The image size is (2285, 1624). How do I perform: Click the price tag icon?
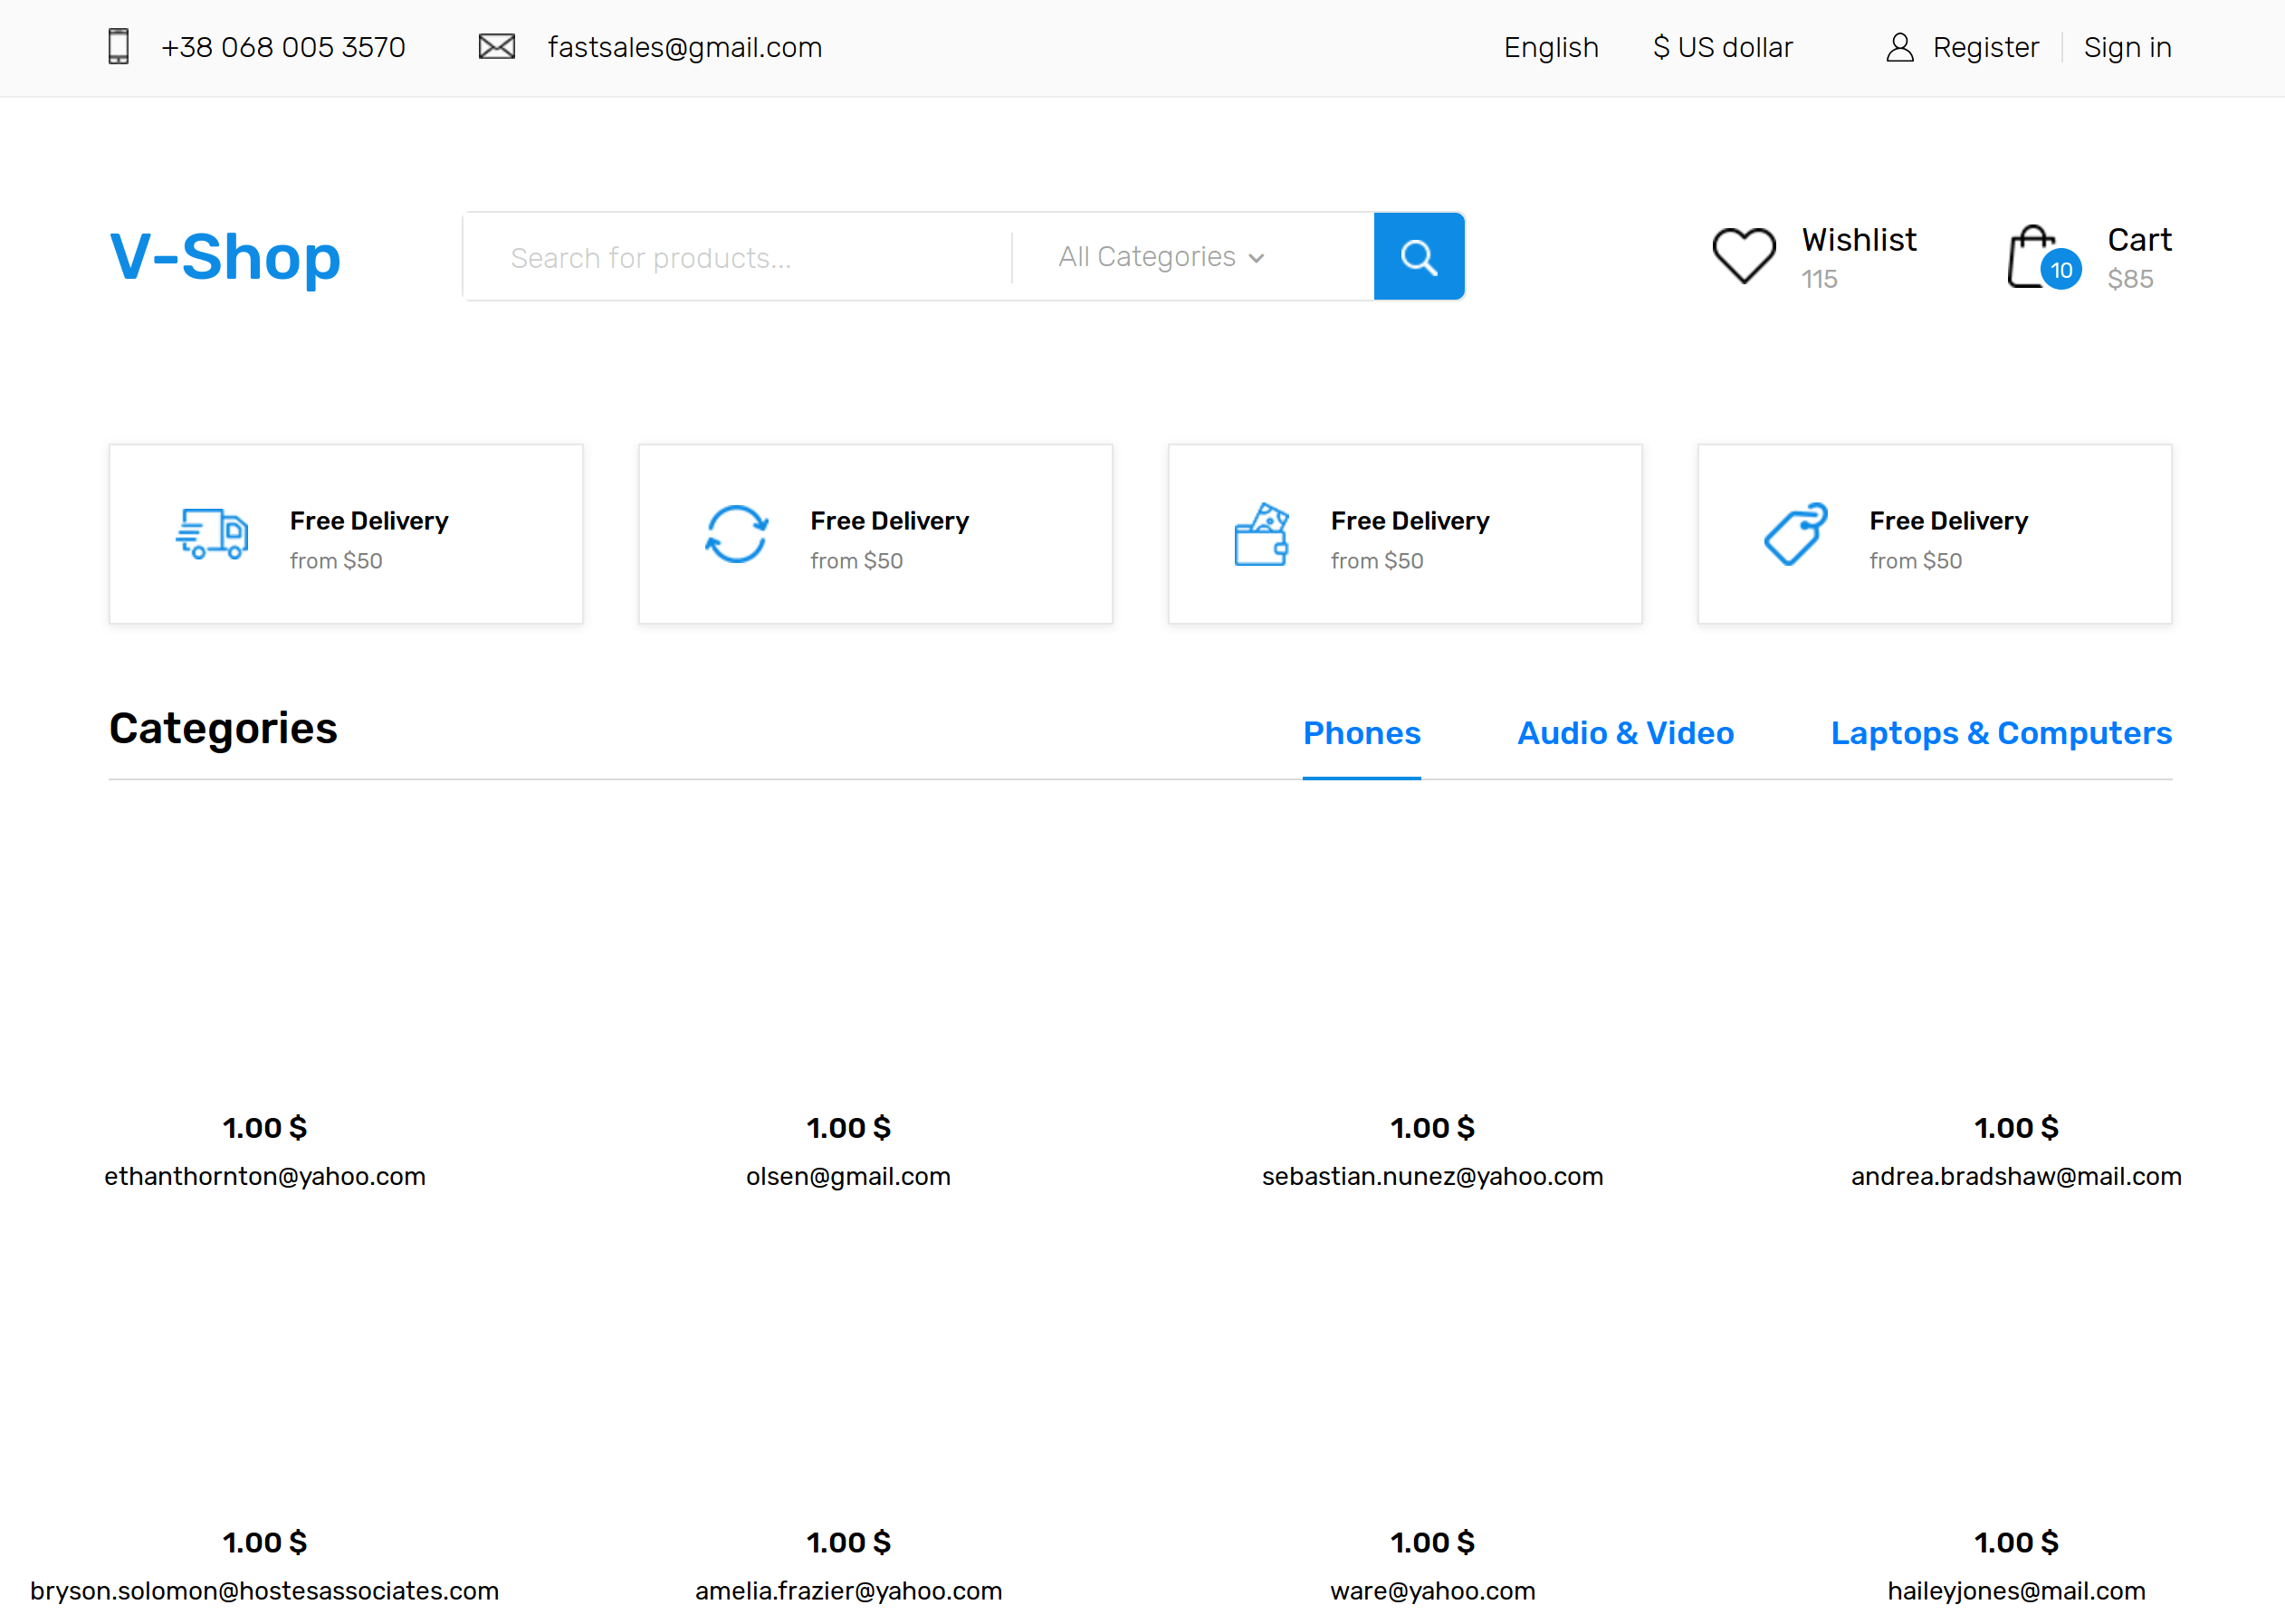coord(1793,534)
